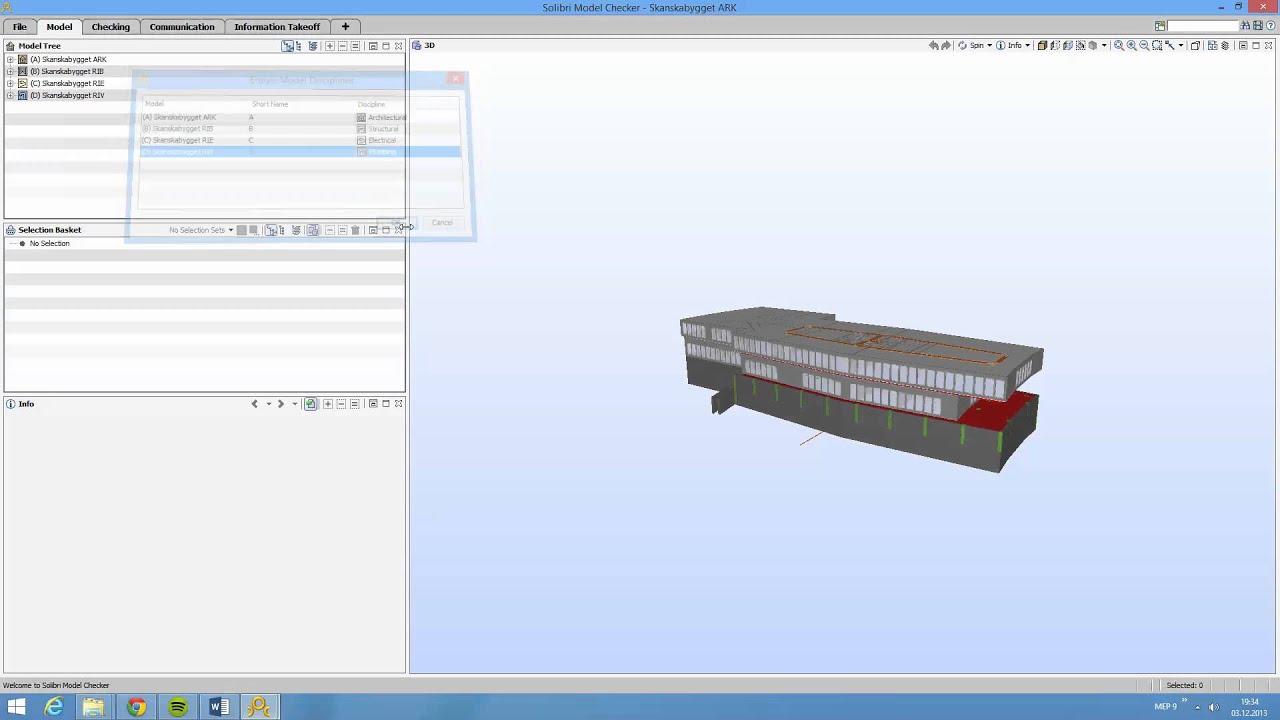
Task: Select (A) Skanskabygget ARK in Model Tree
Action: point(67,59)
